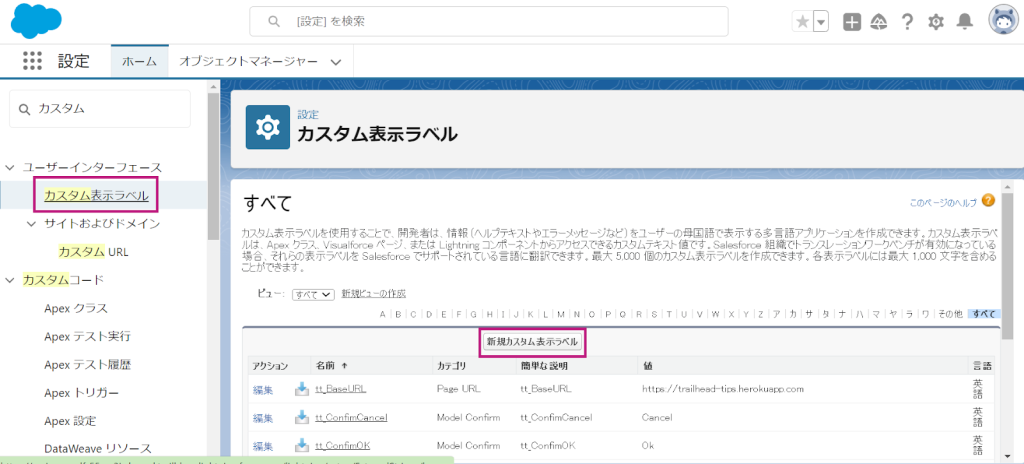Click 新規カスタム表示ラベル button
The image size is (1024, 464).
point(532,342)
